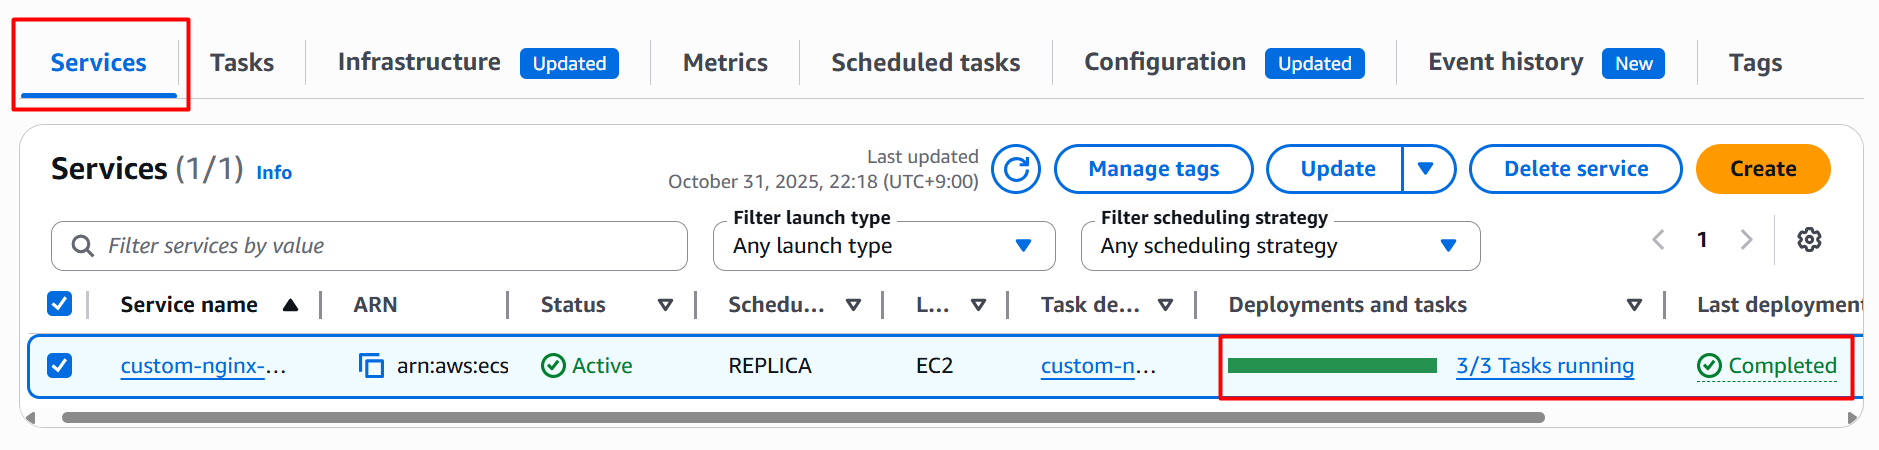This screenshot has width=1879, height=450.
Task: Open the Filter scheduling strategy dropdown
Action: point(1280,246)
